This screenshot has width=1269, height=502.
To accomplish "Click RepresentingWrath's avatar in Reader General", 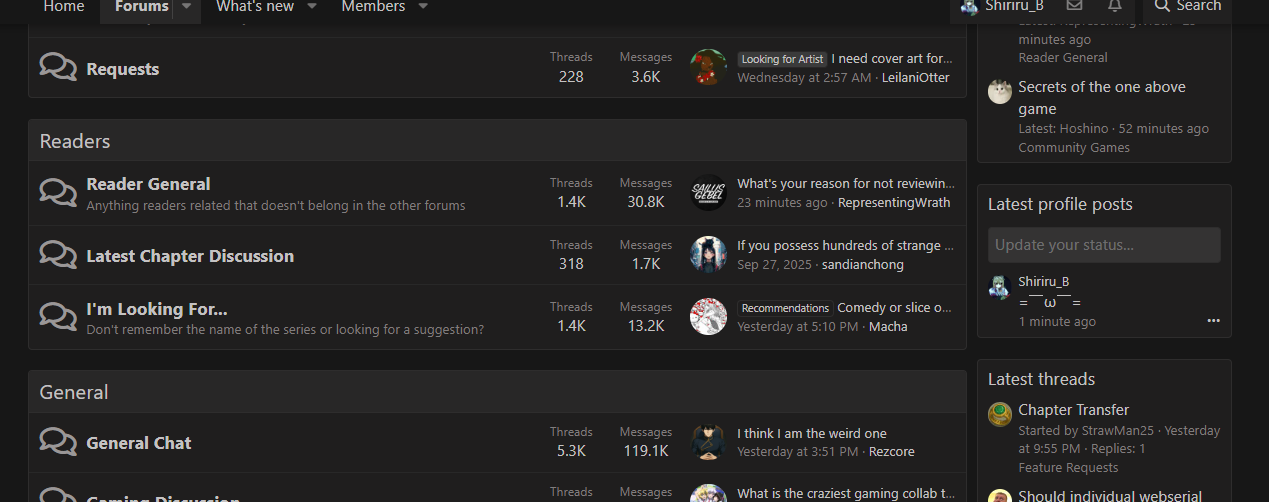I will (x=708, y=193).
